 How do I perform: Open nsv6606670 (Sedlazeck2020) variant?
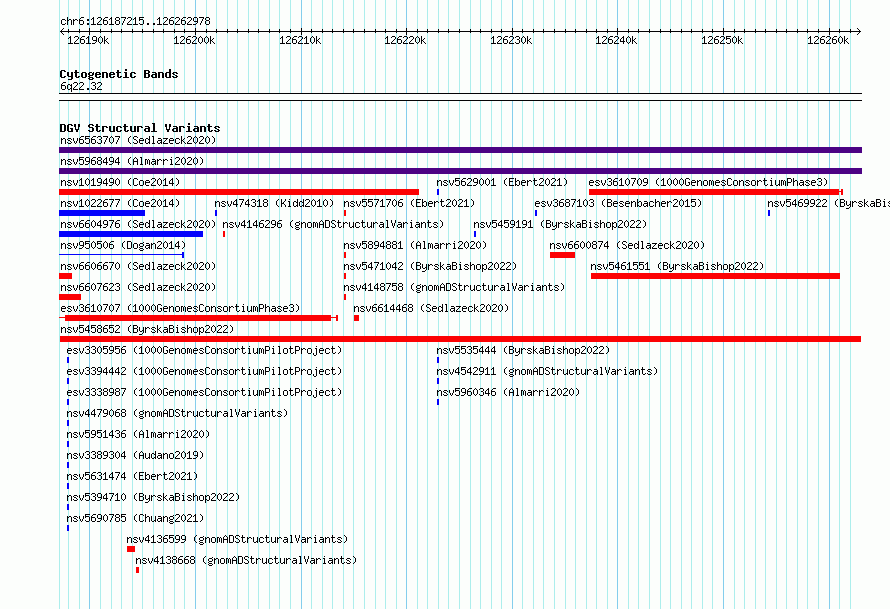(x=138, y=266)
